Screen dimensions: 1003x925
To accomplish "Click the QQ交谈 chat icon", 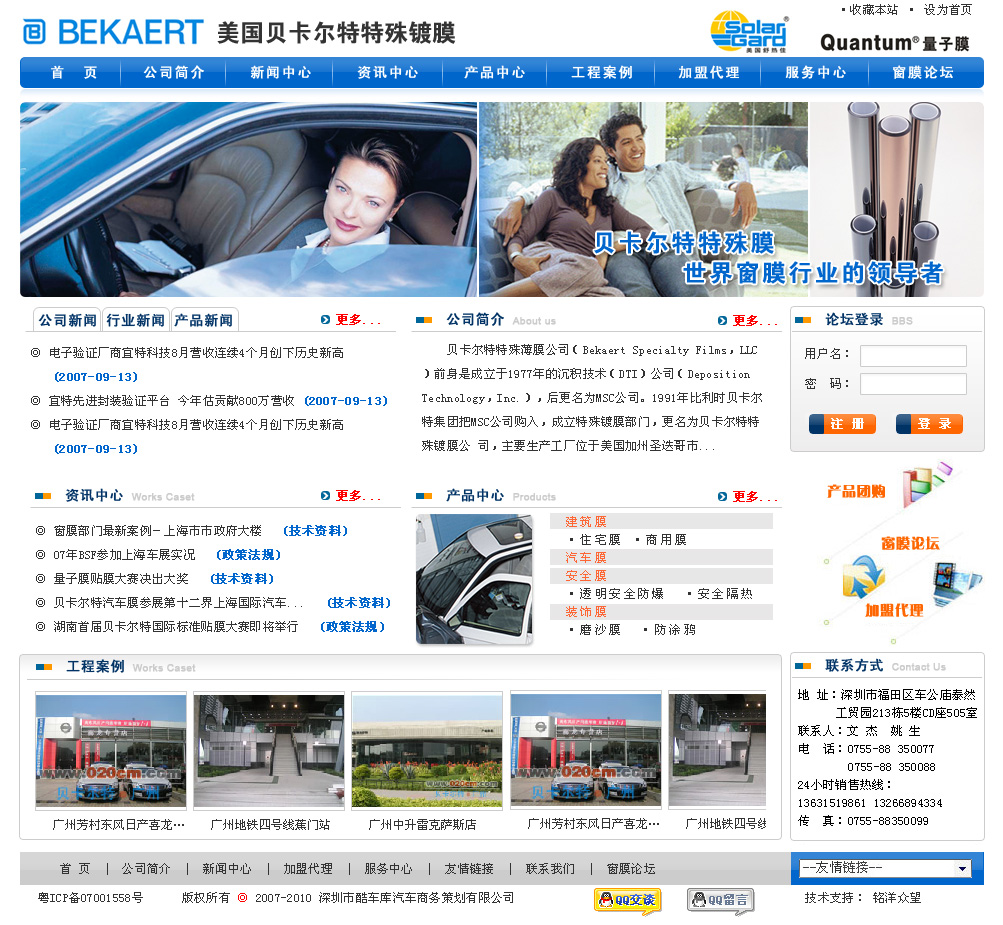I will (628, 900).
